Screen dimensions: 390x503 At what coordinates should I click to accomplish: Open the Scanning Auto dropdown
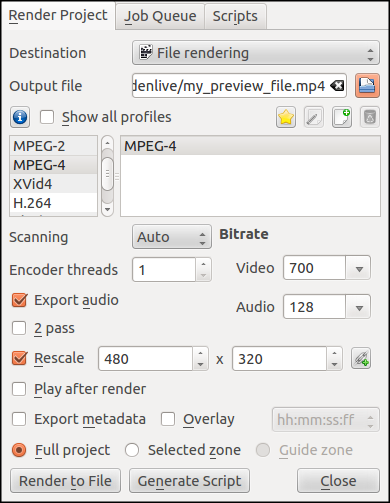[172, 237]
